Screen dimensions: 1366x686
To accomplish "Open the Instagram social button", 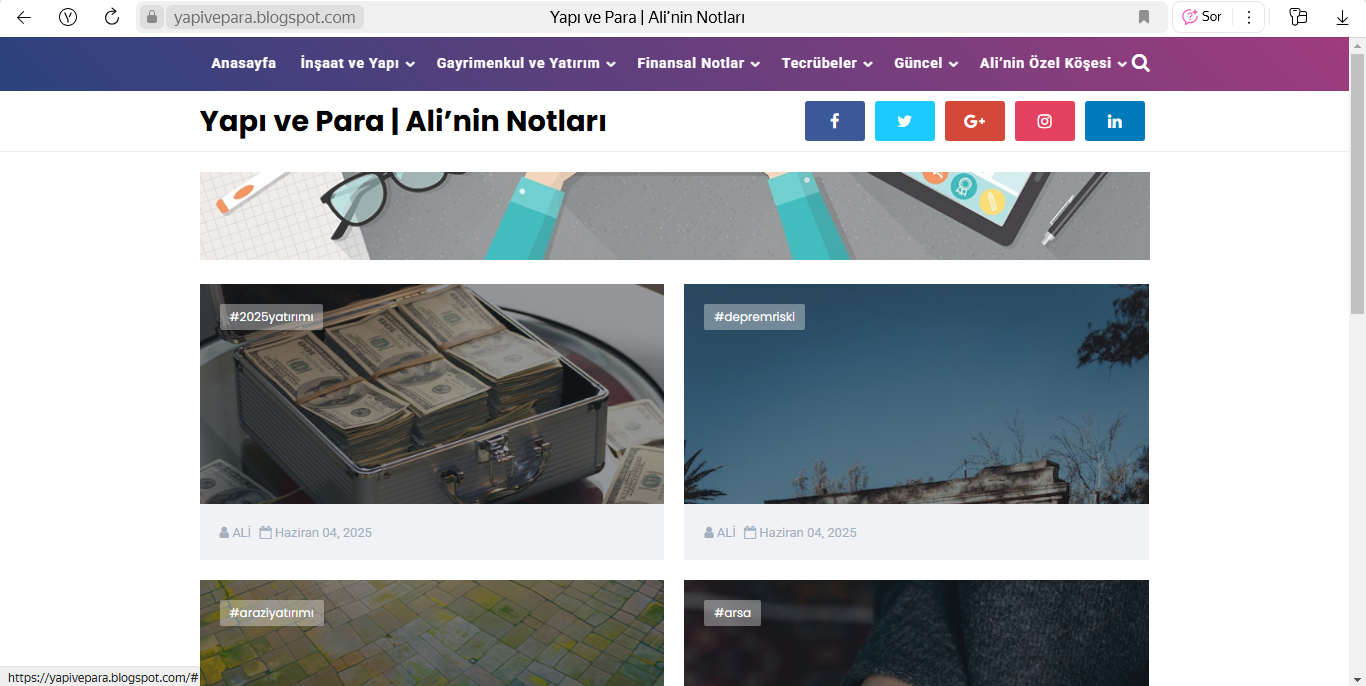I will click(x=1045, y=121).
